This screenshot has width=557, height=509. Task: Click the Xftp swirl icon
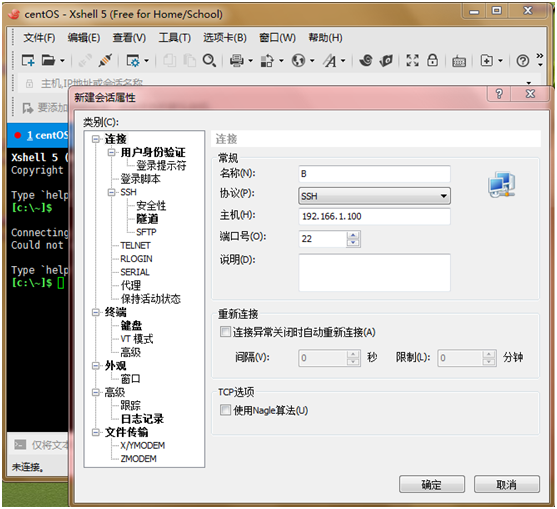click(x=366, y=60)
